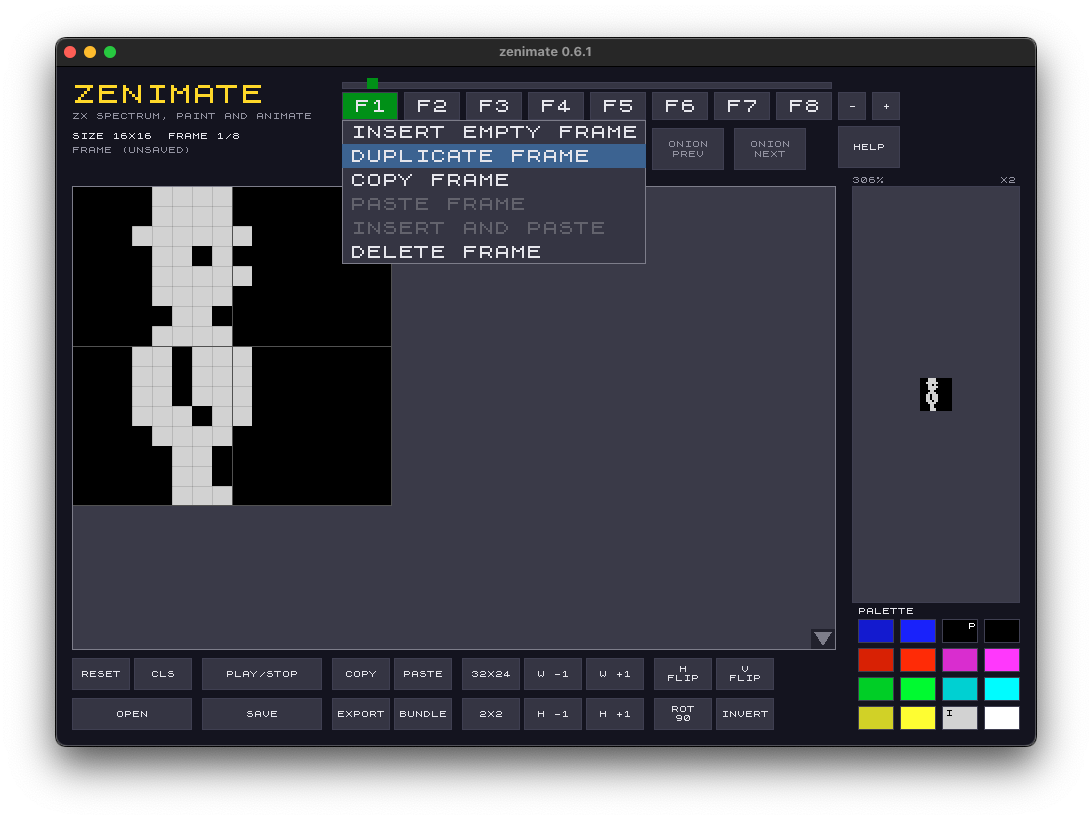Choose Copy Frame from menu
Image resolution: width=1092 pixels, height=820 pixels.
coord(494,180)
